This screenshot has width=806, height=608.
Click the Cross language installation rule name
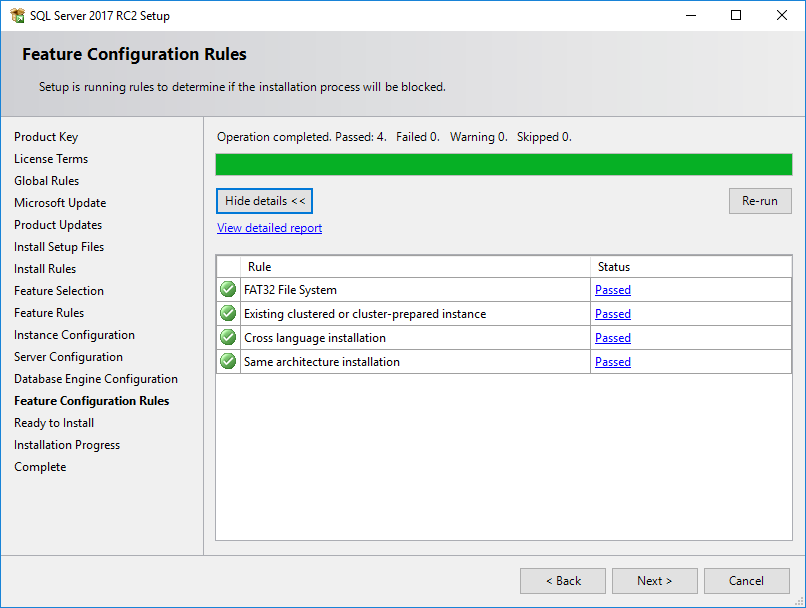point(315,338)
